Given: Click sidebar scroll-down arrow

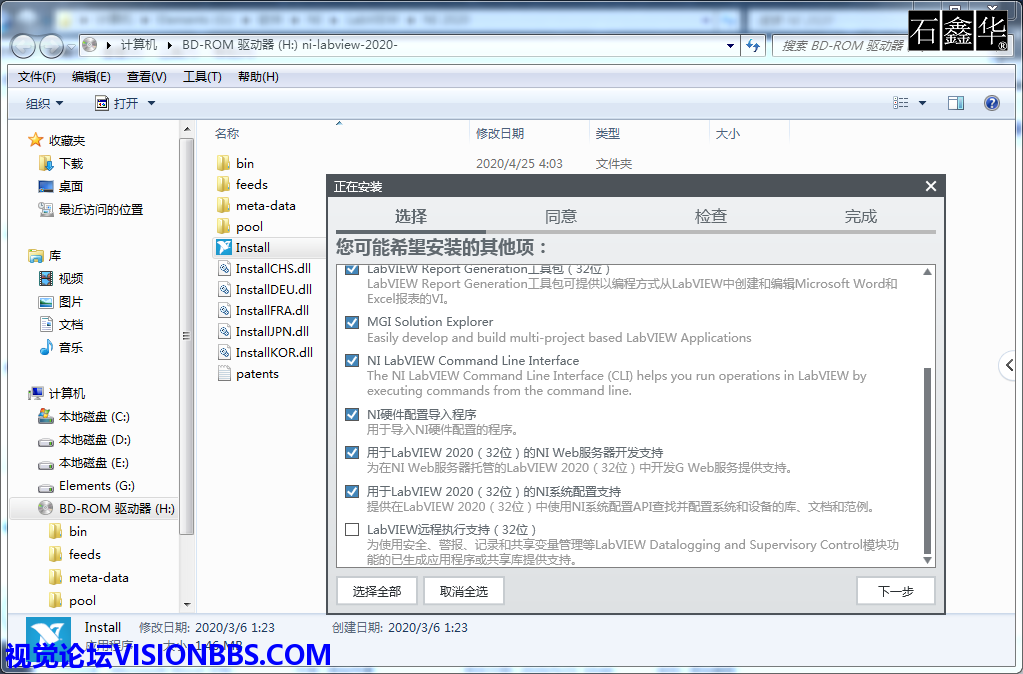Looking at the screenshot, I should (x=187, y=604).
